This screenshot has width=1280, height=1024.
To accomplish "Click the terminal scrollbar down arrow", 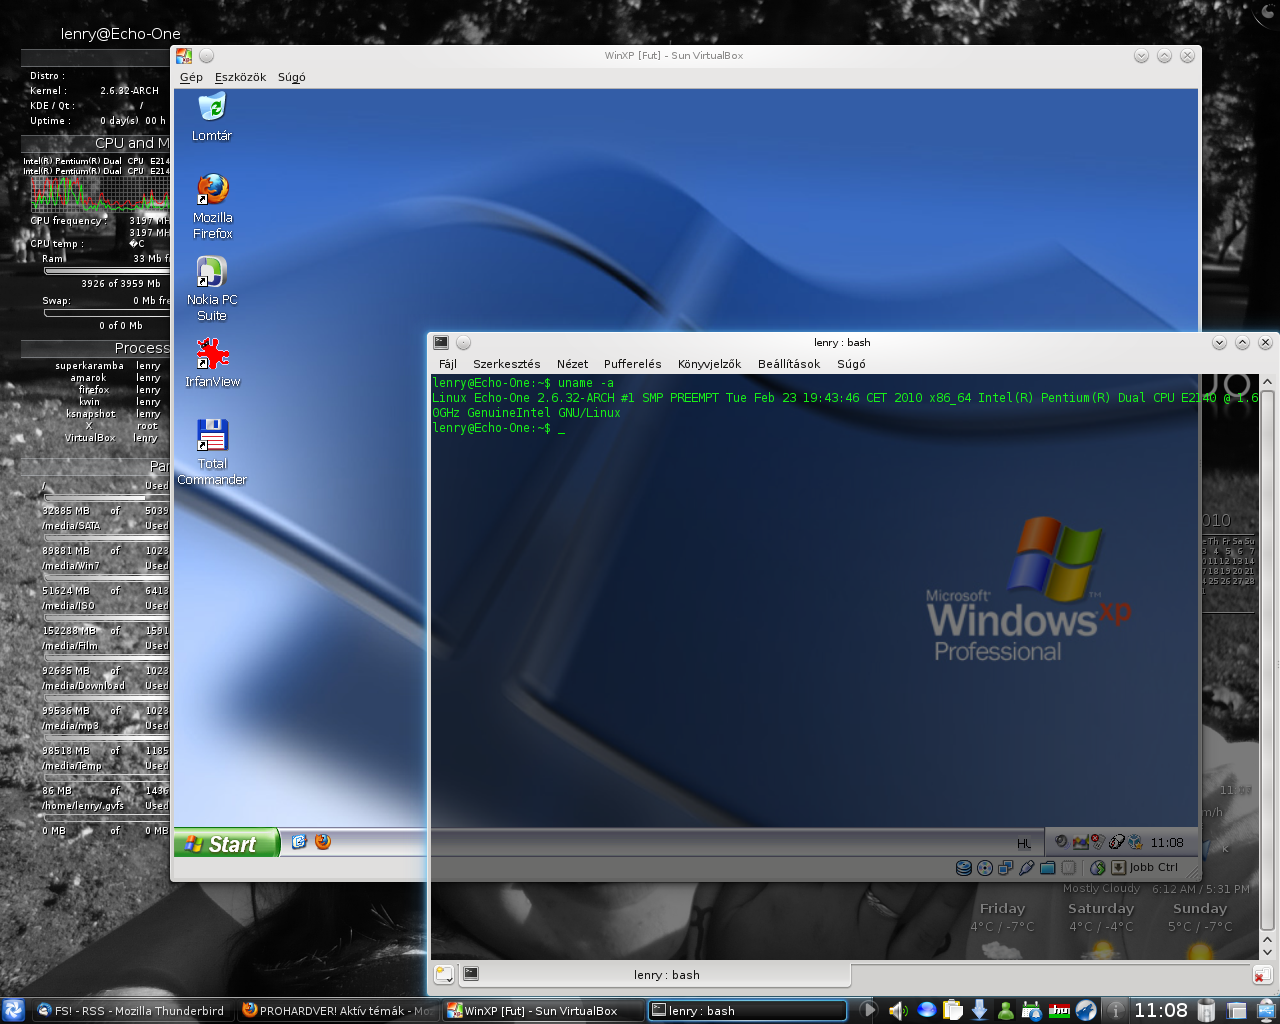I will pos(1267,952).
